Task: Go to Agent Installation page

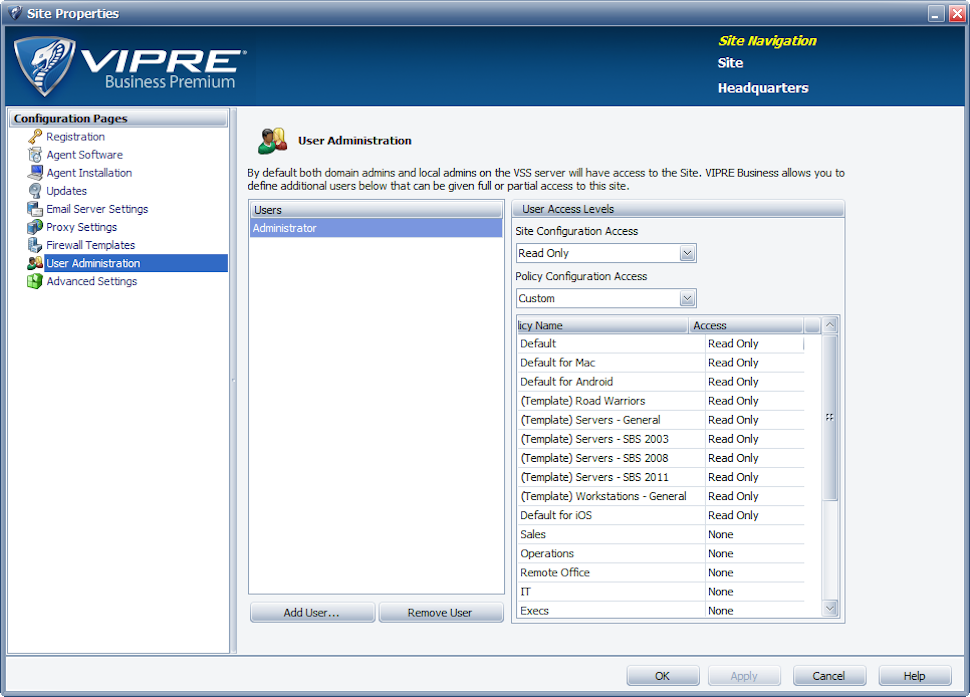Action: 89,173
